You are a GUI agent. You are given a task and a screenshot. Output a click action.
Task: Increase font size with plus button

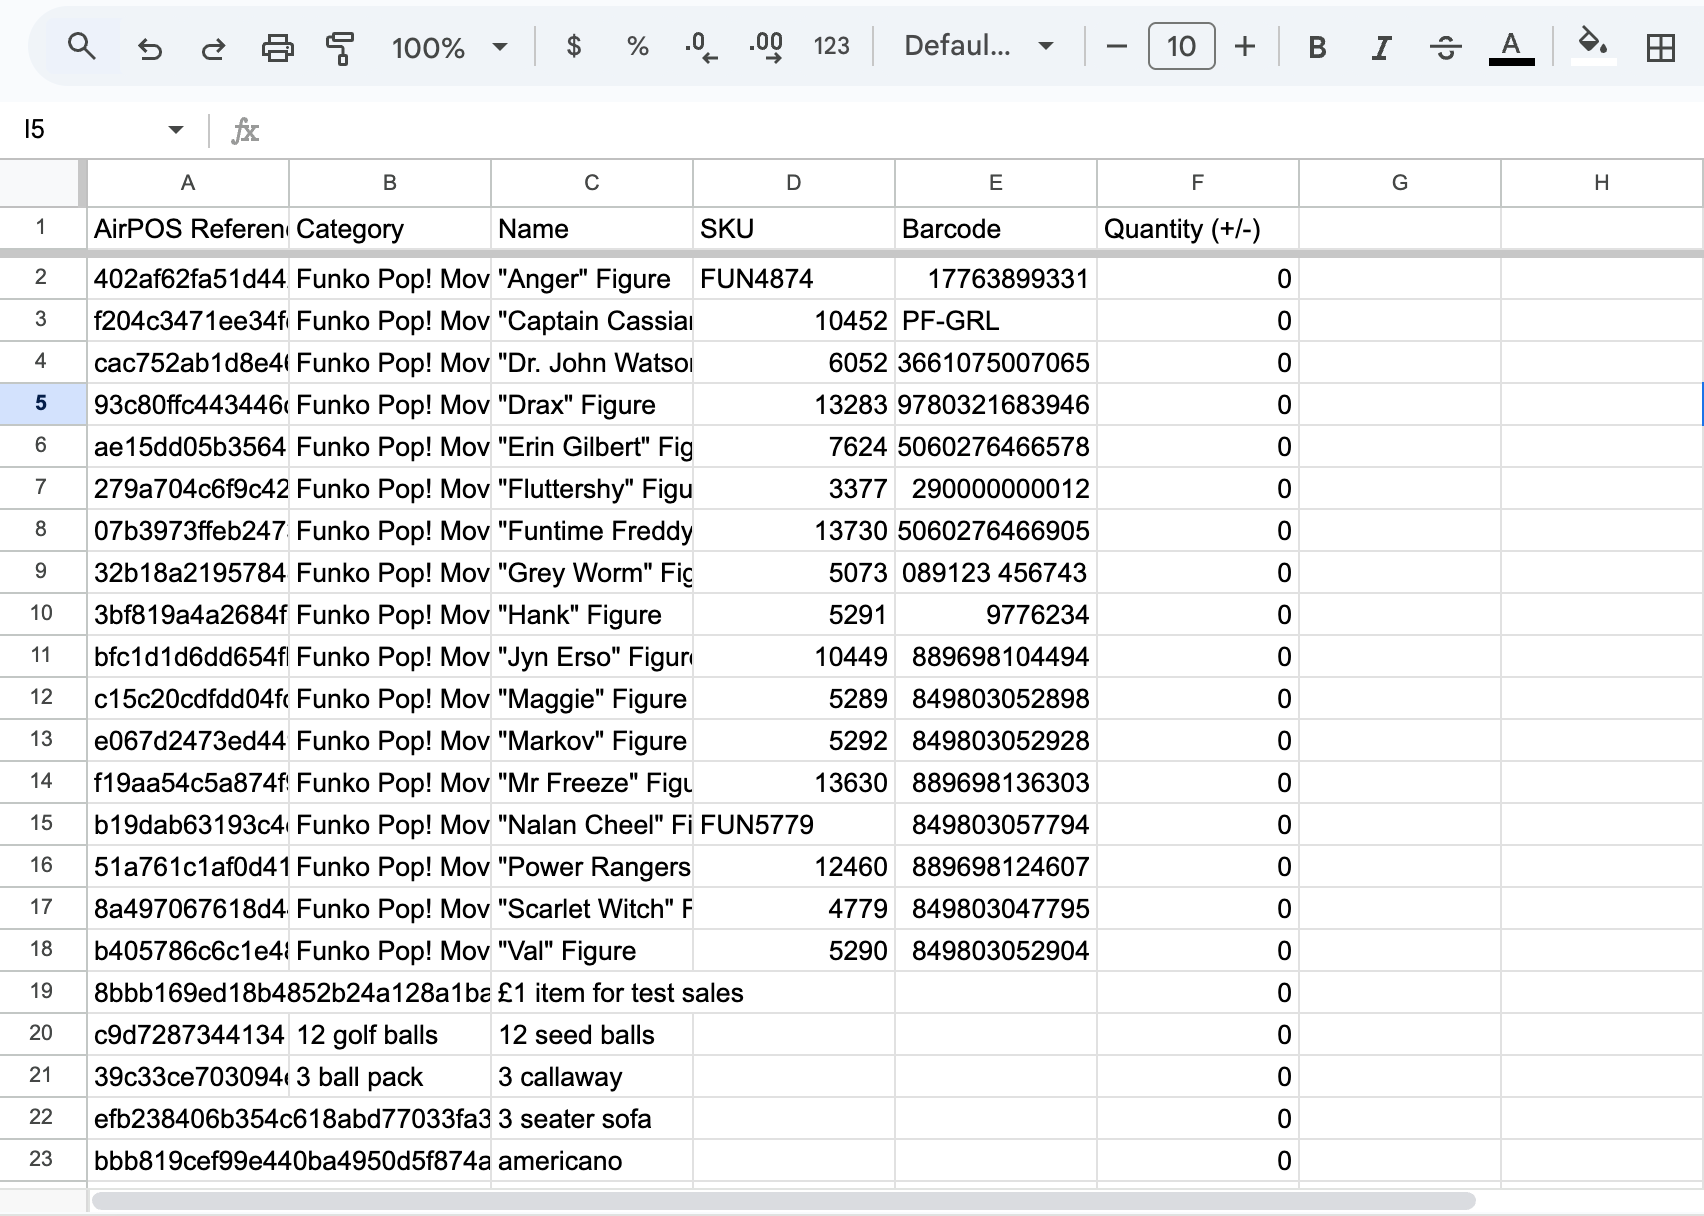click(1245, 46)
